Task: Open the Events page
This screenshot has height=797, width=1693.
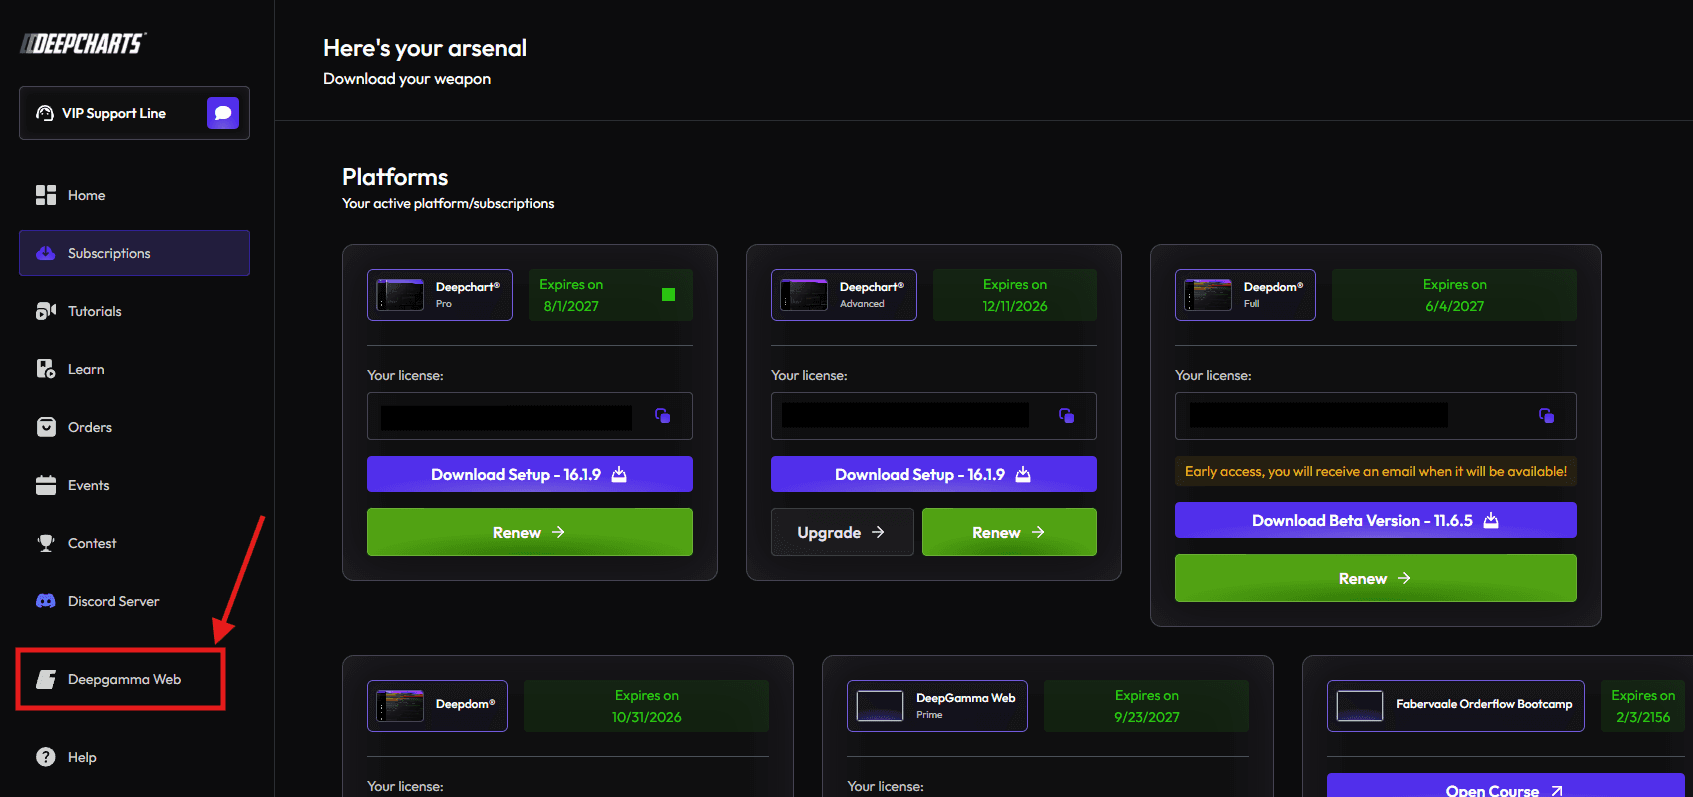Action: [134, 485]
